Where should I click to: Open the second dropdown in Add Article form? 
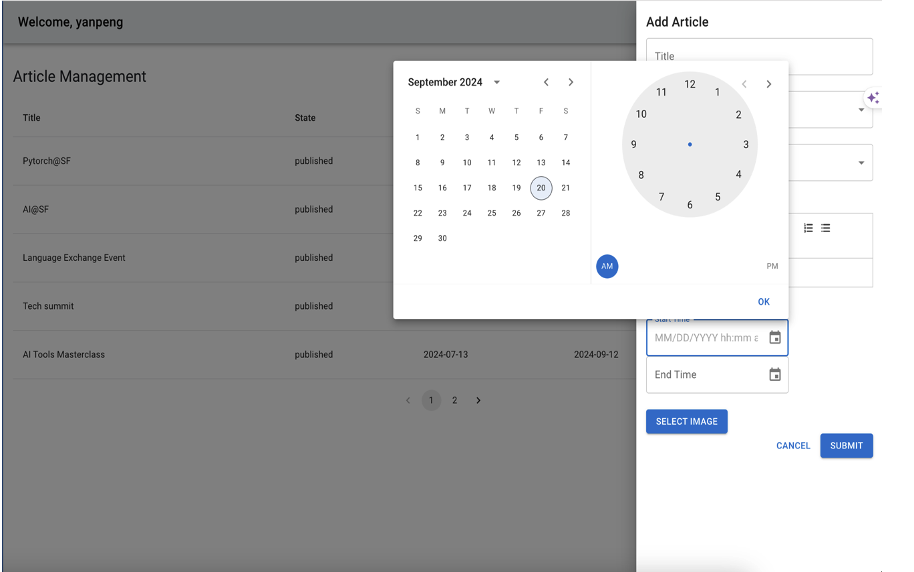tap(861, 163)
